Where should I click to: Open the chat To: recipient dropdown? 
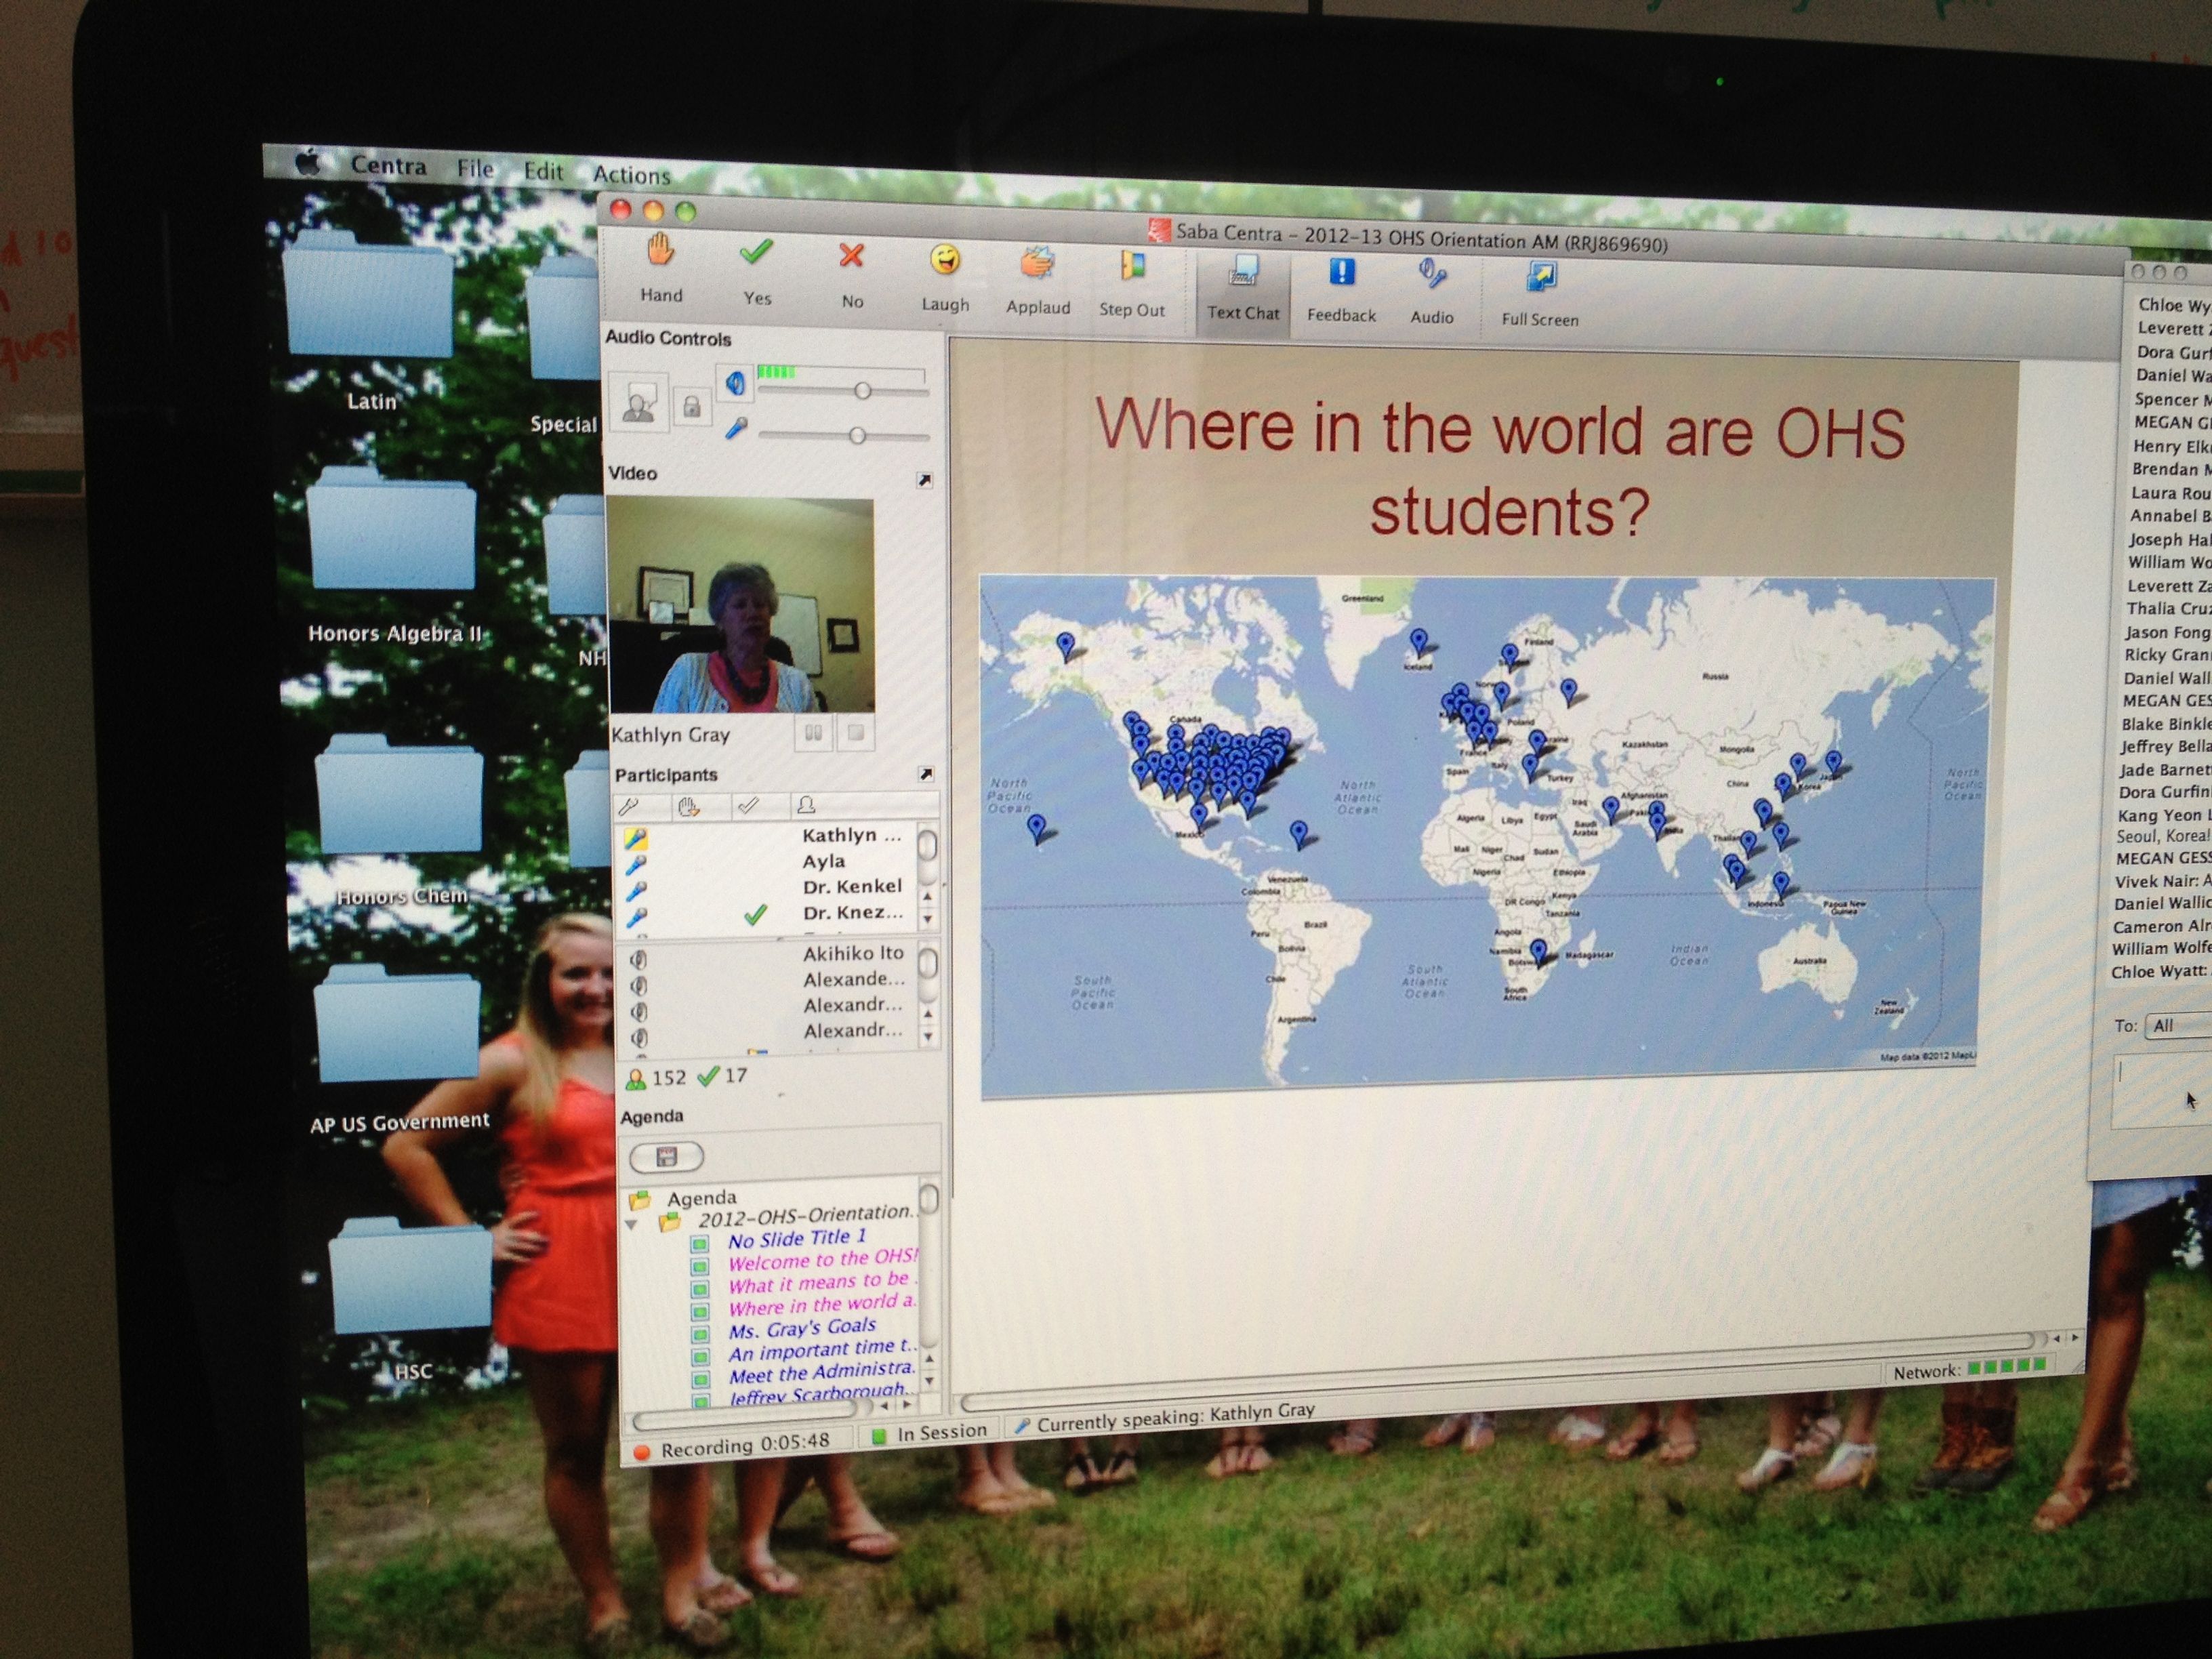[2180, 1026]
